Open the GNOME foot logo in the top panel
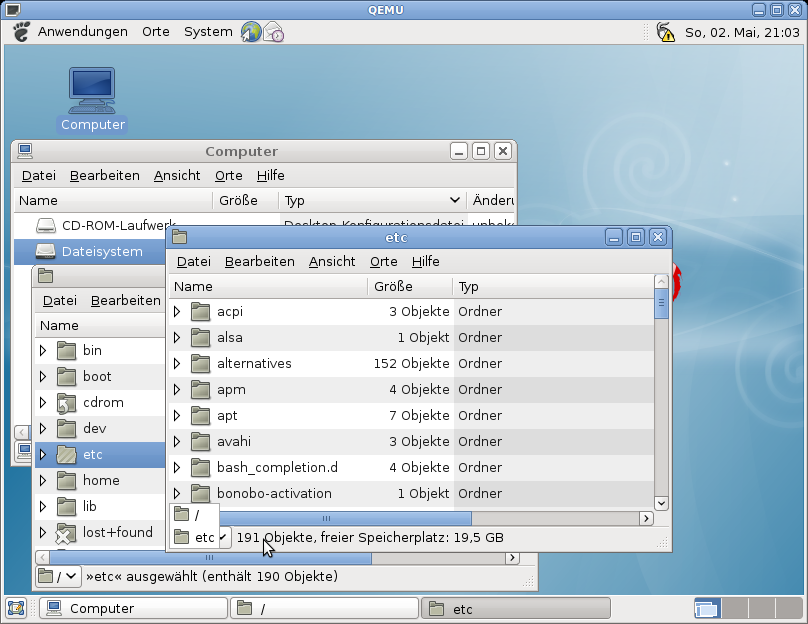Viewport: 808px width, 624px height. (x=21, y=32)
